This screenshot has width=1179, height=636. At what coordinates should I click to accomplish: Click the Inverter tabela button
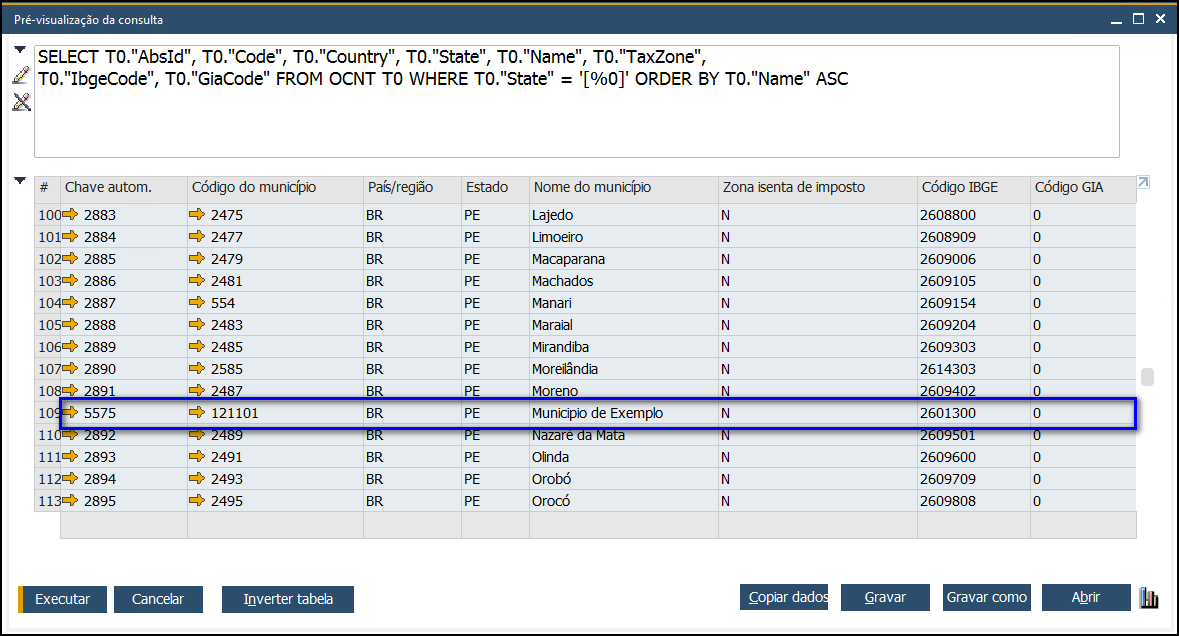(288, 599)
